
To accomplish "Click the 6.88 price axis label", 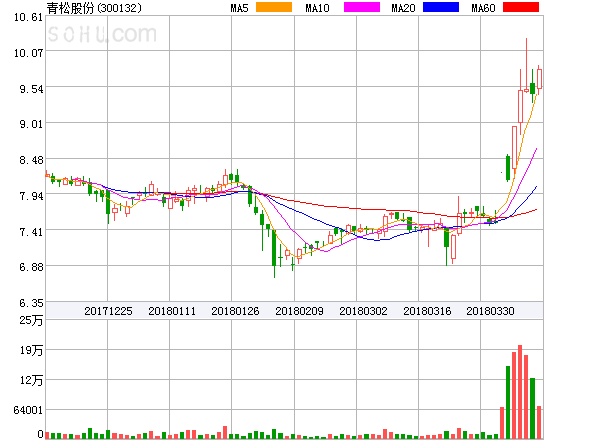I will click(x=31, y=267).
